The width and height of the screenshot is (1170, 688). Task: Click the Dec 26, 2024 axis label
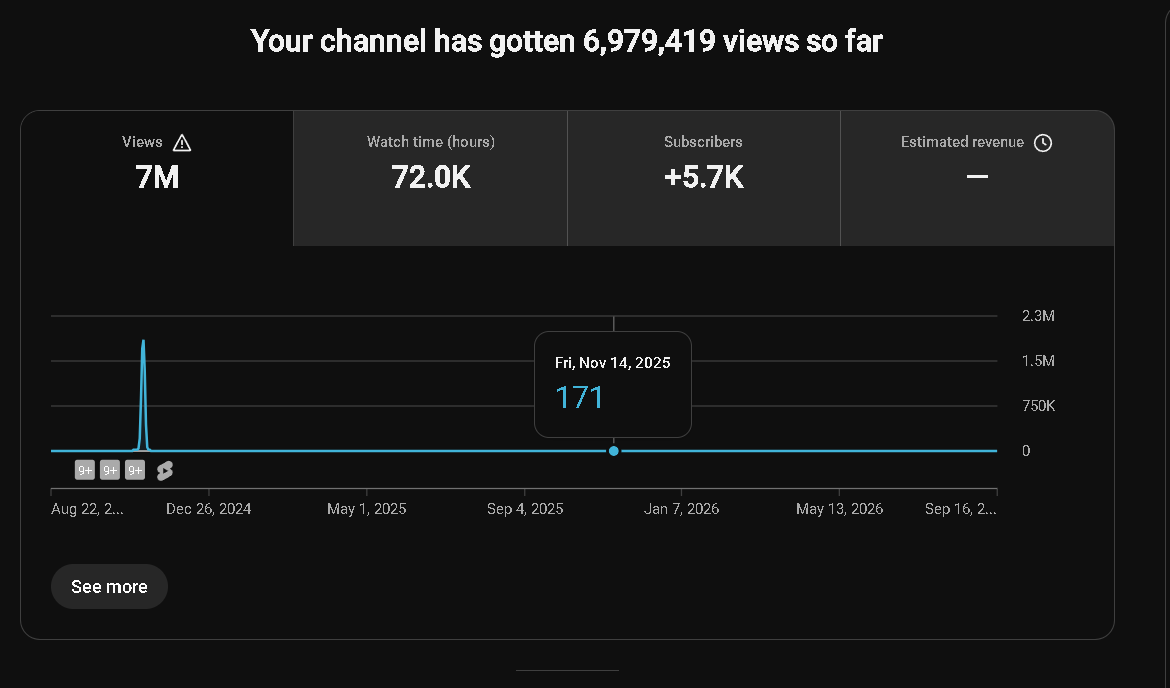coord(208,509)
